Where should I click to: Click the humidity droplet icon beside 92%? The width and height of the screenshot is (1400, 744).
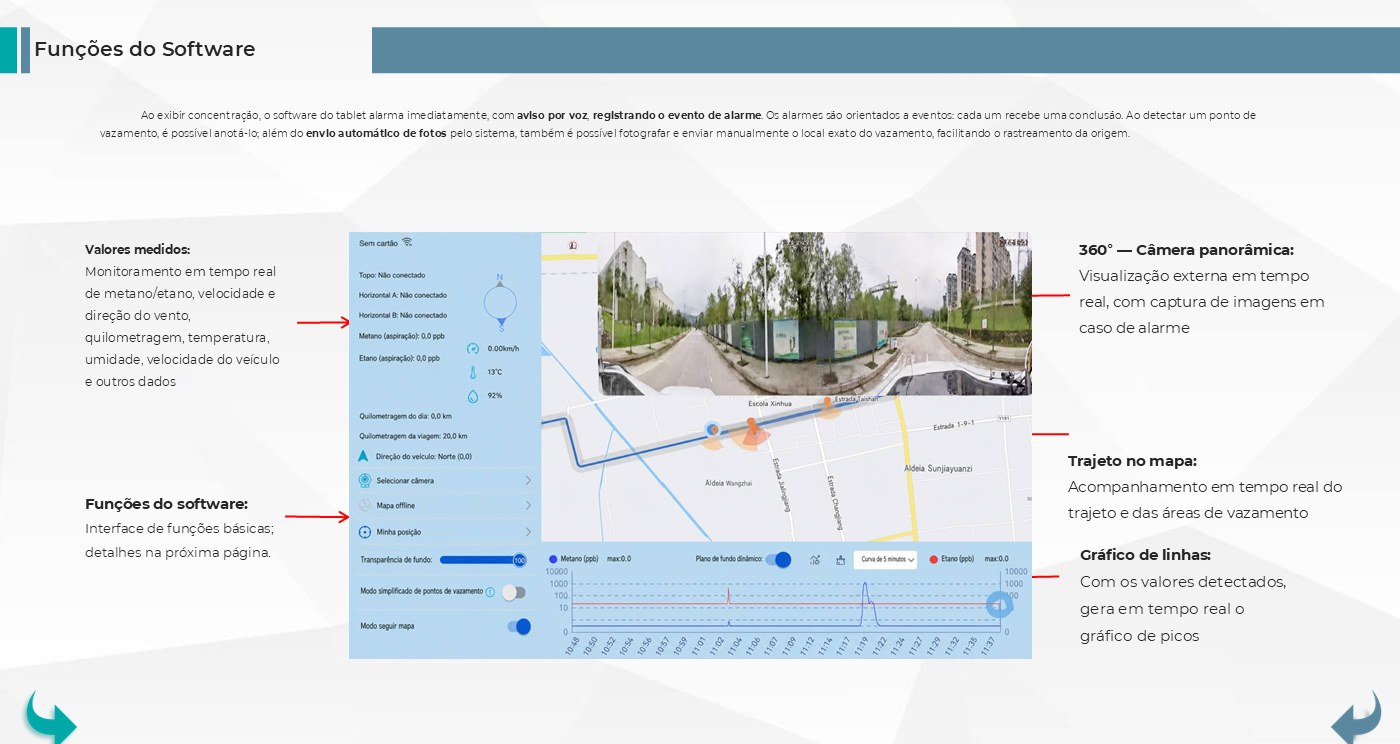[x=473, y=396]
